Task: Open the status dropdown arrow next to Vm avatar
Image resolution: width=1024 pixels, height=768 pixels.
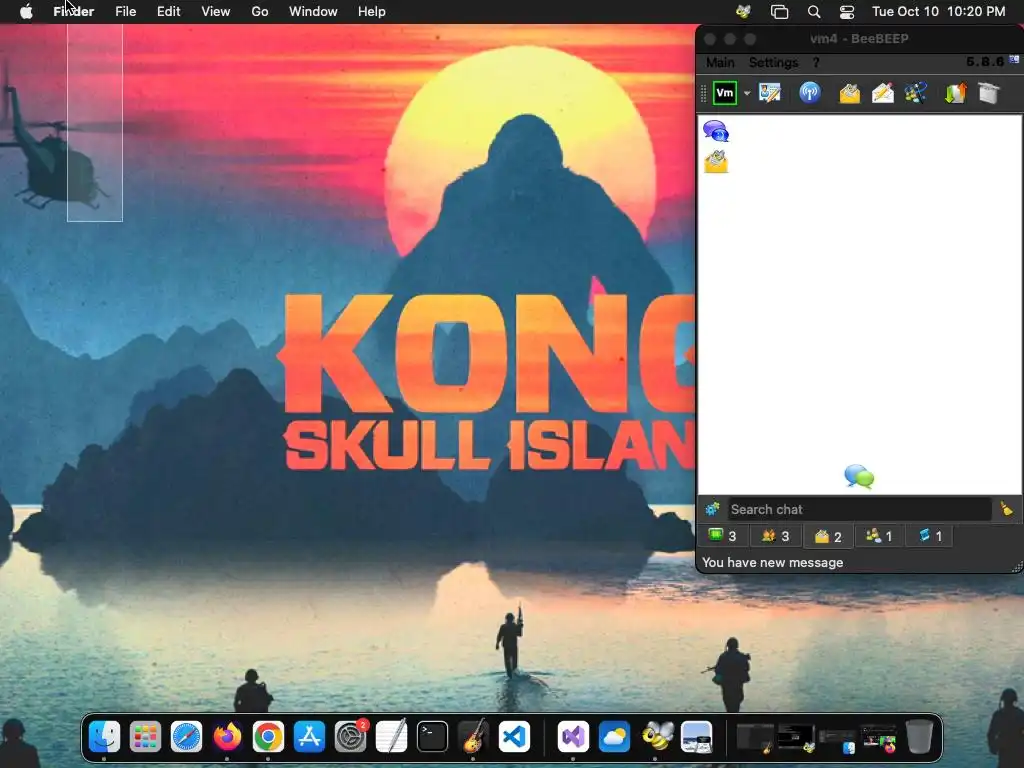Action: click(x=747, y=93)
